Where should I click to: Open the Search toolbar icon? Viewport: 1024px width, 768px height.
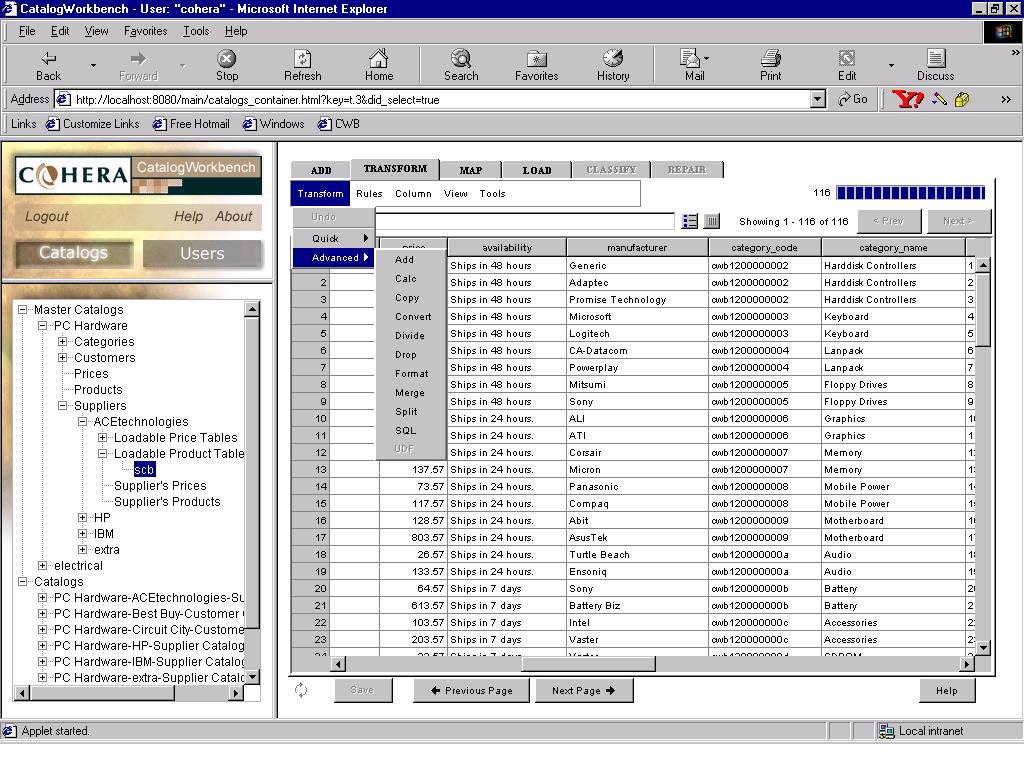tap(461, 59)
